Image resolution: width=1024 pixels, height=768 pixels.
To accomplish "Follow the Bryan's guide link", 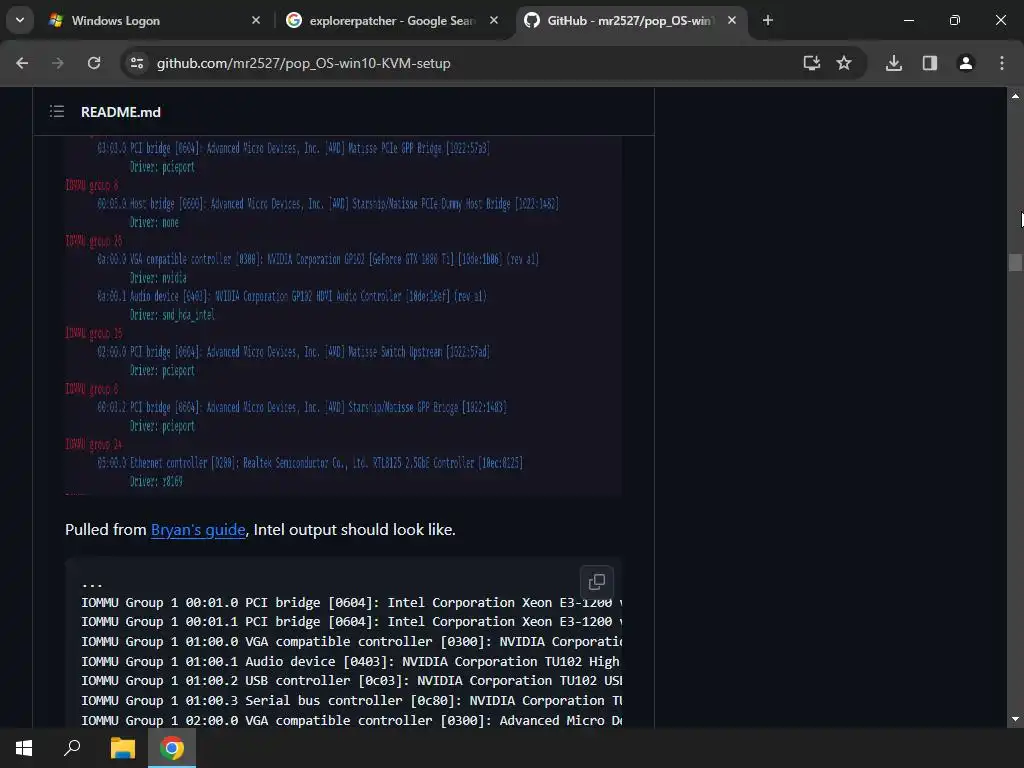I will click(198, 530).
